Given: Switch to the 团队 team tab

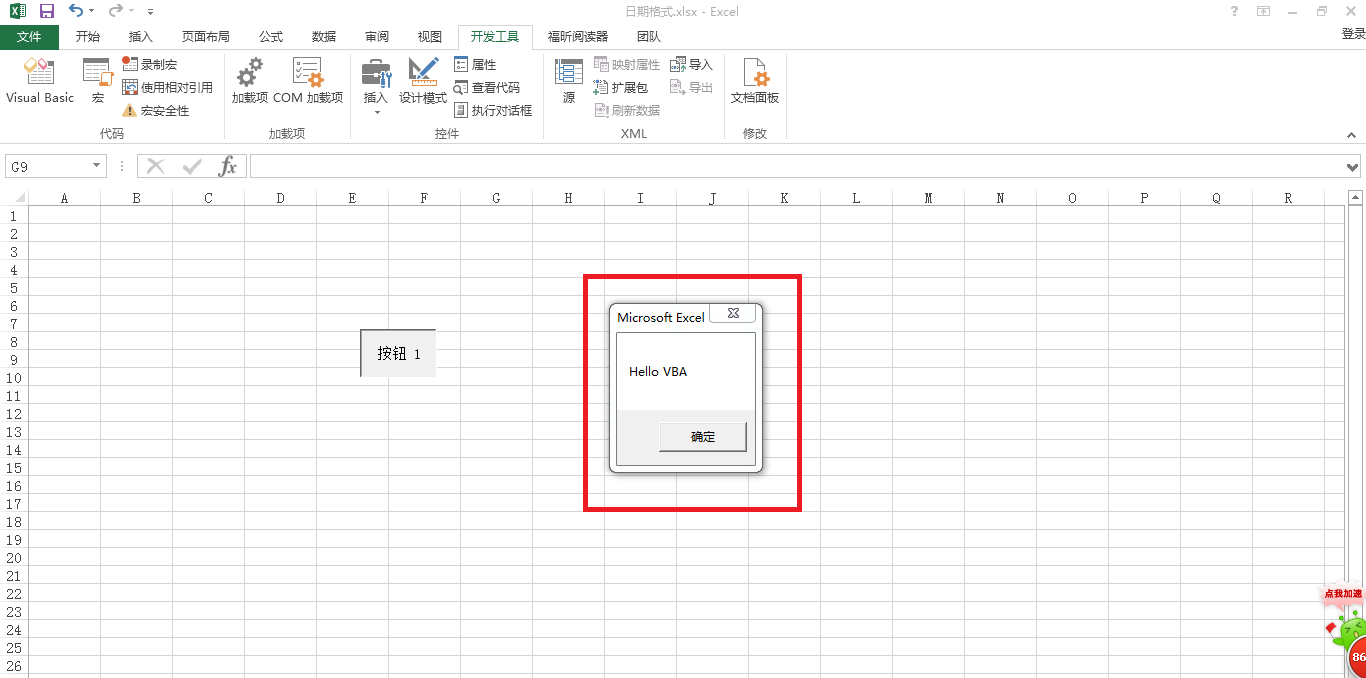Looking at the screenshot, I should 649,37.
